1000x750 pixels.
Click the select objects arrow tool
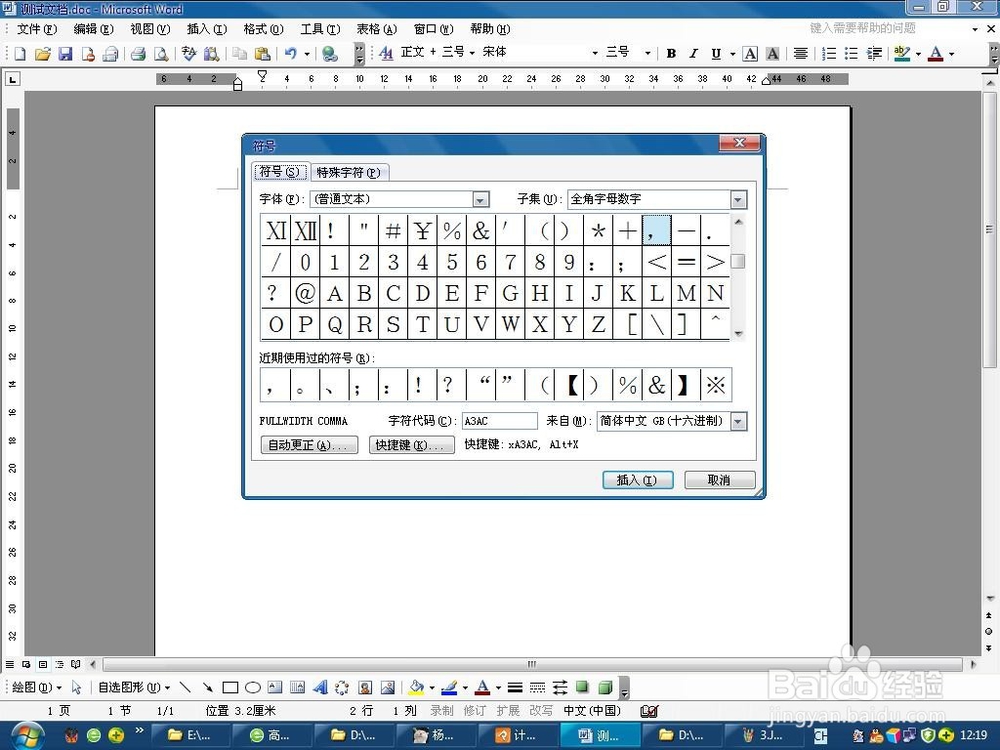click(77, 687)
